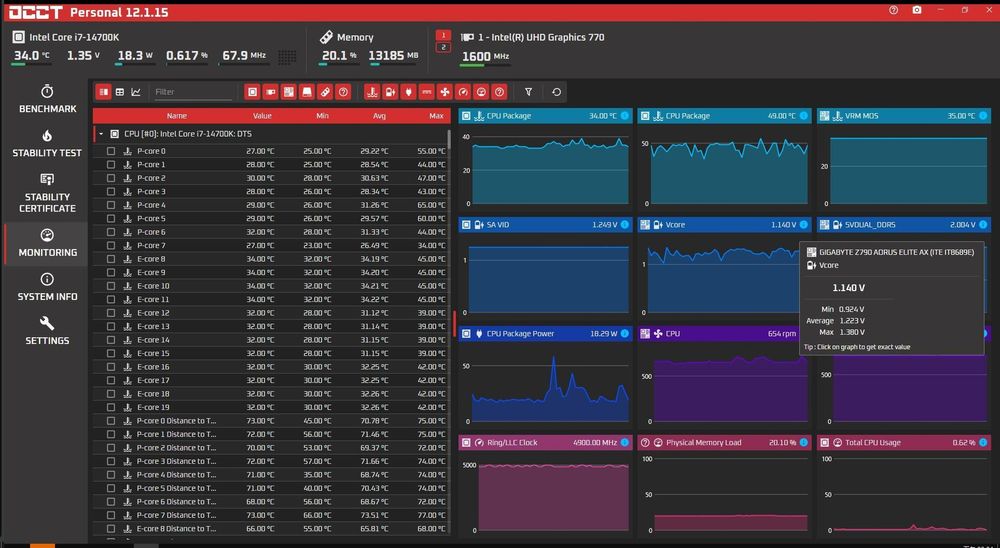Click the Filter text field

[x=192, y=92]
